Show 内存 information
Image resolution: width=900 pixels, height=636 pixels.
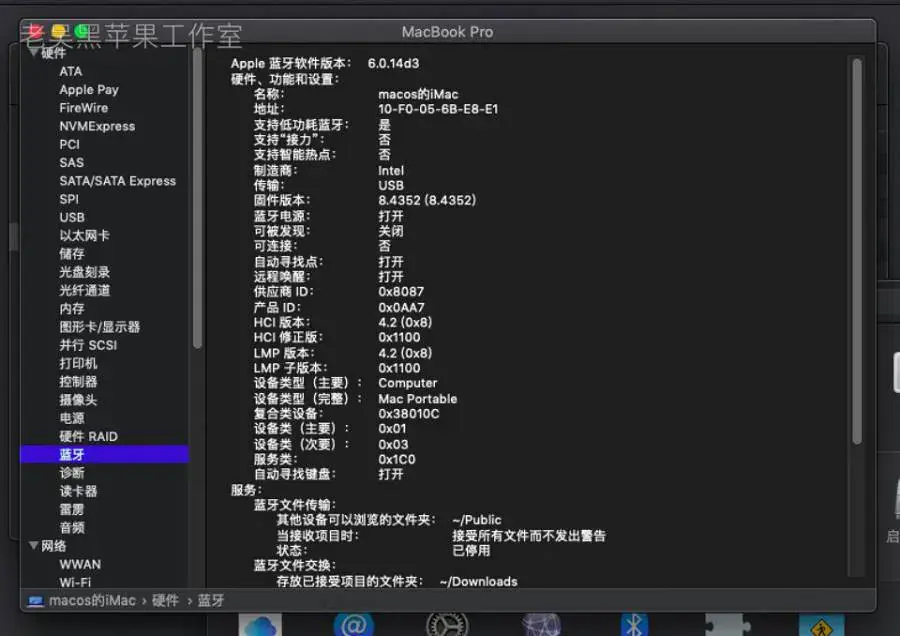click(x=72, y=309)
